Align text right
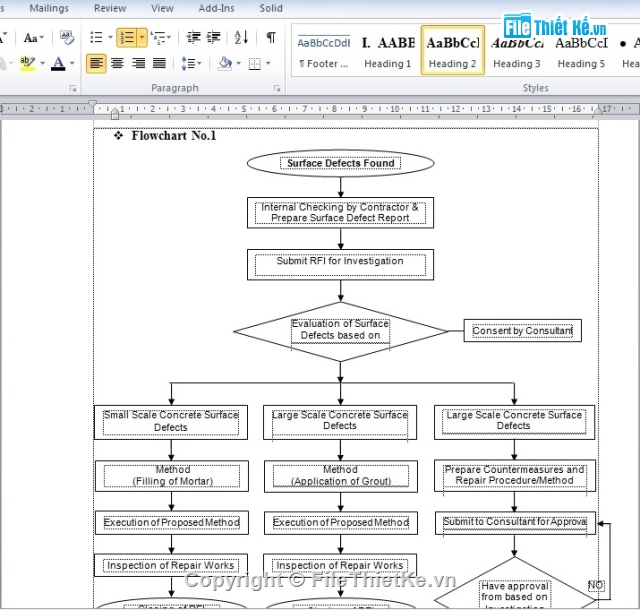This screenshot has height=610, width=640. tap(138, 63)
